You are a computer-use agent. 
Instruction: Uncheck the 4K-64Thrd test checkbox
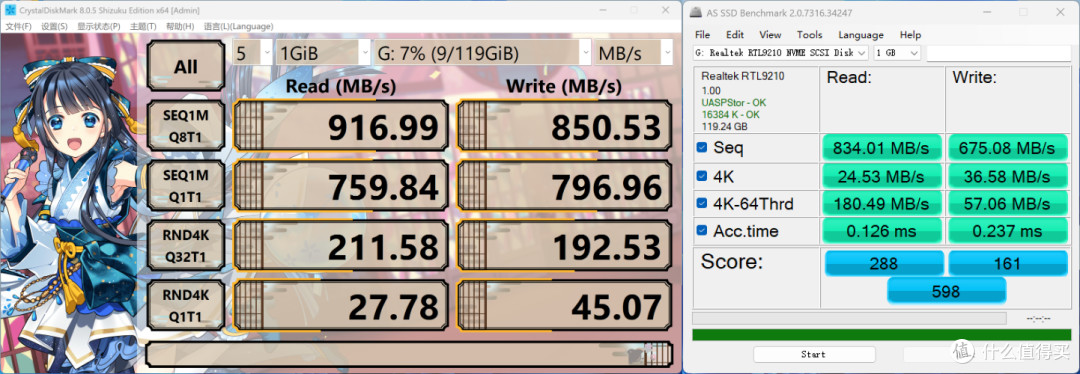702,203
